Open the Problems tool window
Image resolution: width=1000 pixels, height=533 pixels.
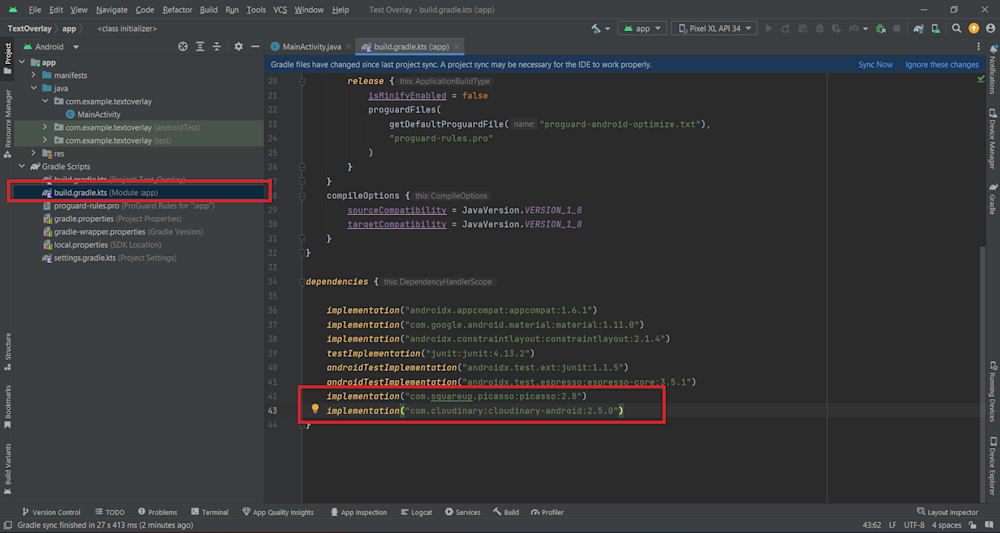pos(157,512)
